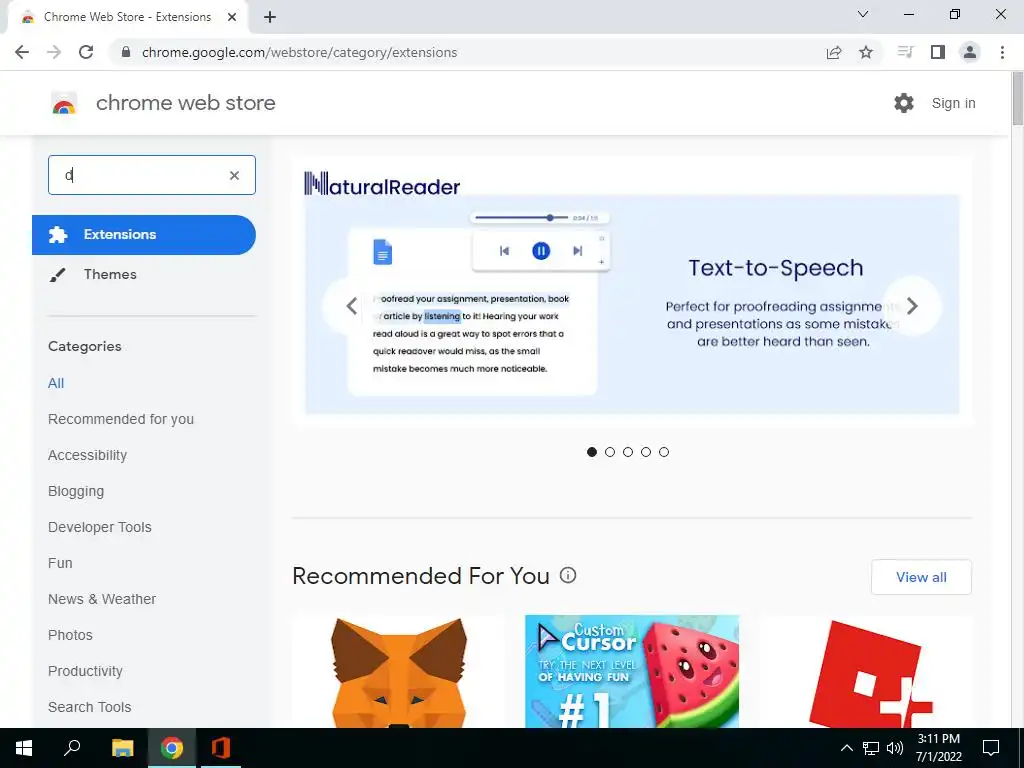The image size is (1024, 768).
Task: Click the Chrome Web Store rainbow logo
Action: point(64,103)
